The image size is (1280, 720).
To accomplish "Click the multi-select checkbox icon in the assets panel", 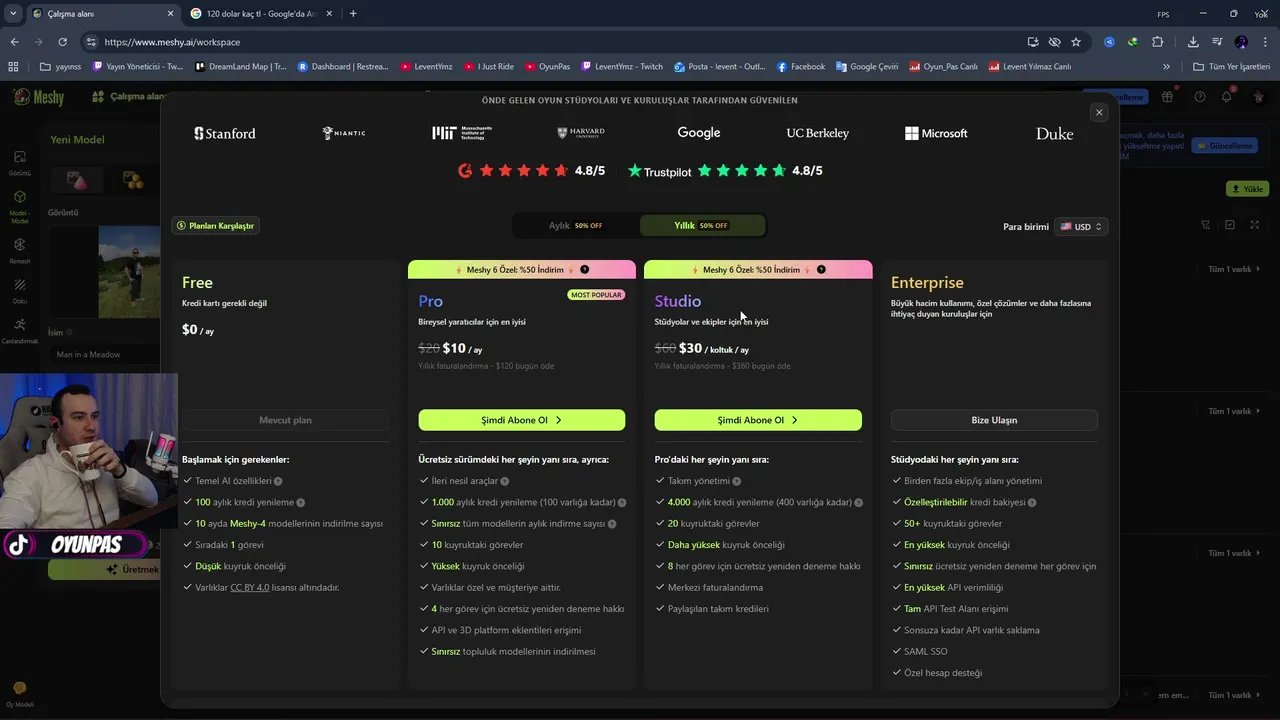I will 1230,225.
